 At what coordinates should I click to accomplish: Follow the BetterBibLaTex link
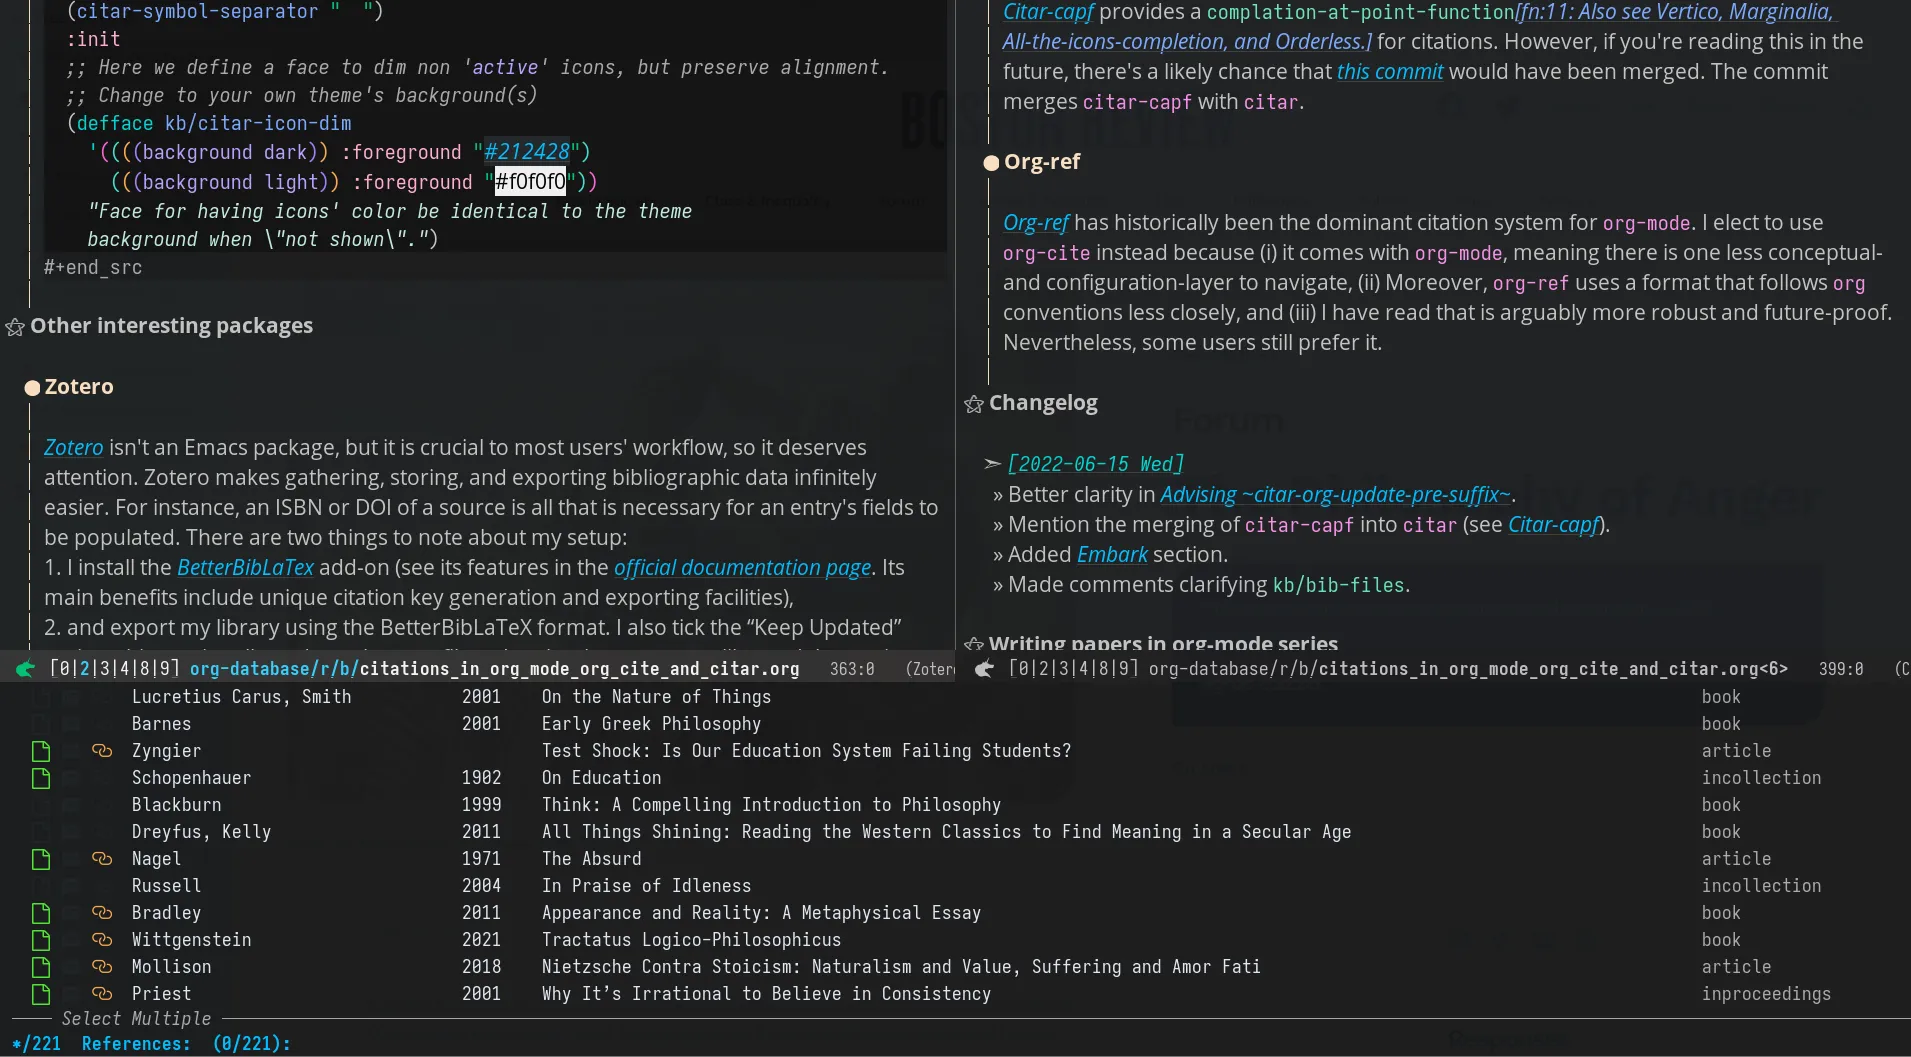(245, 568)
